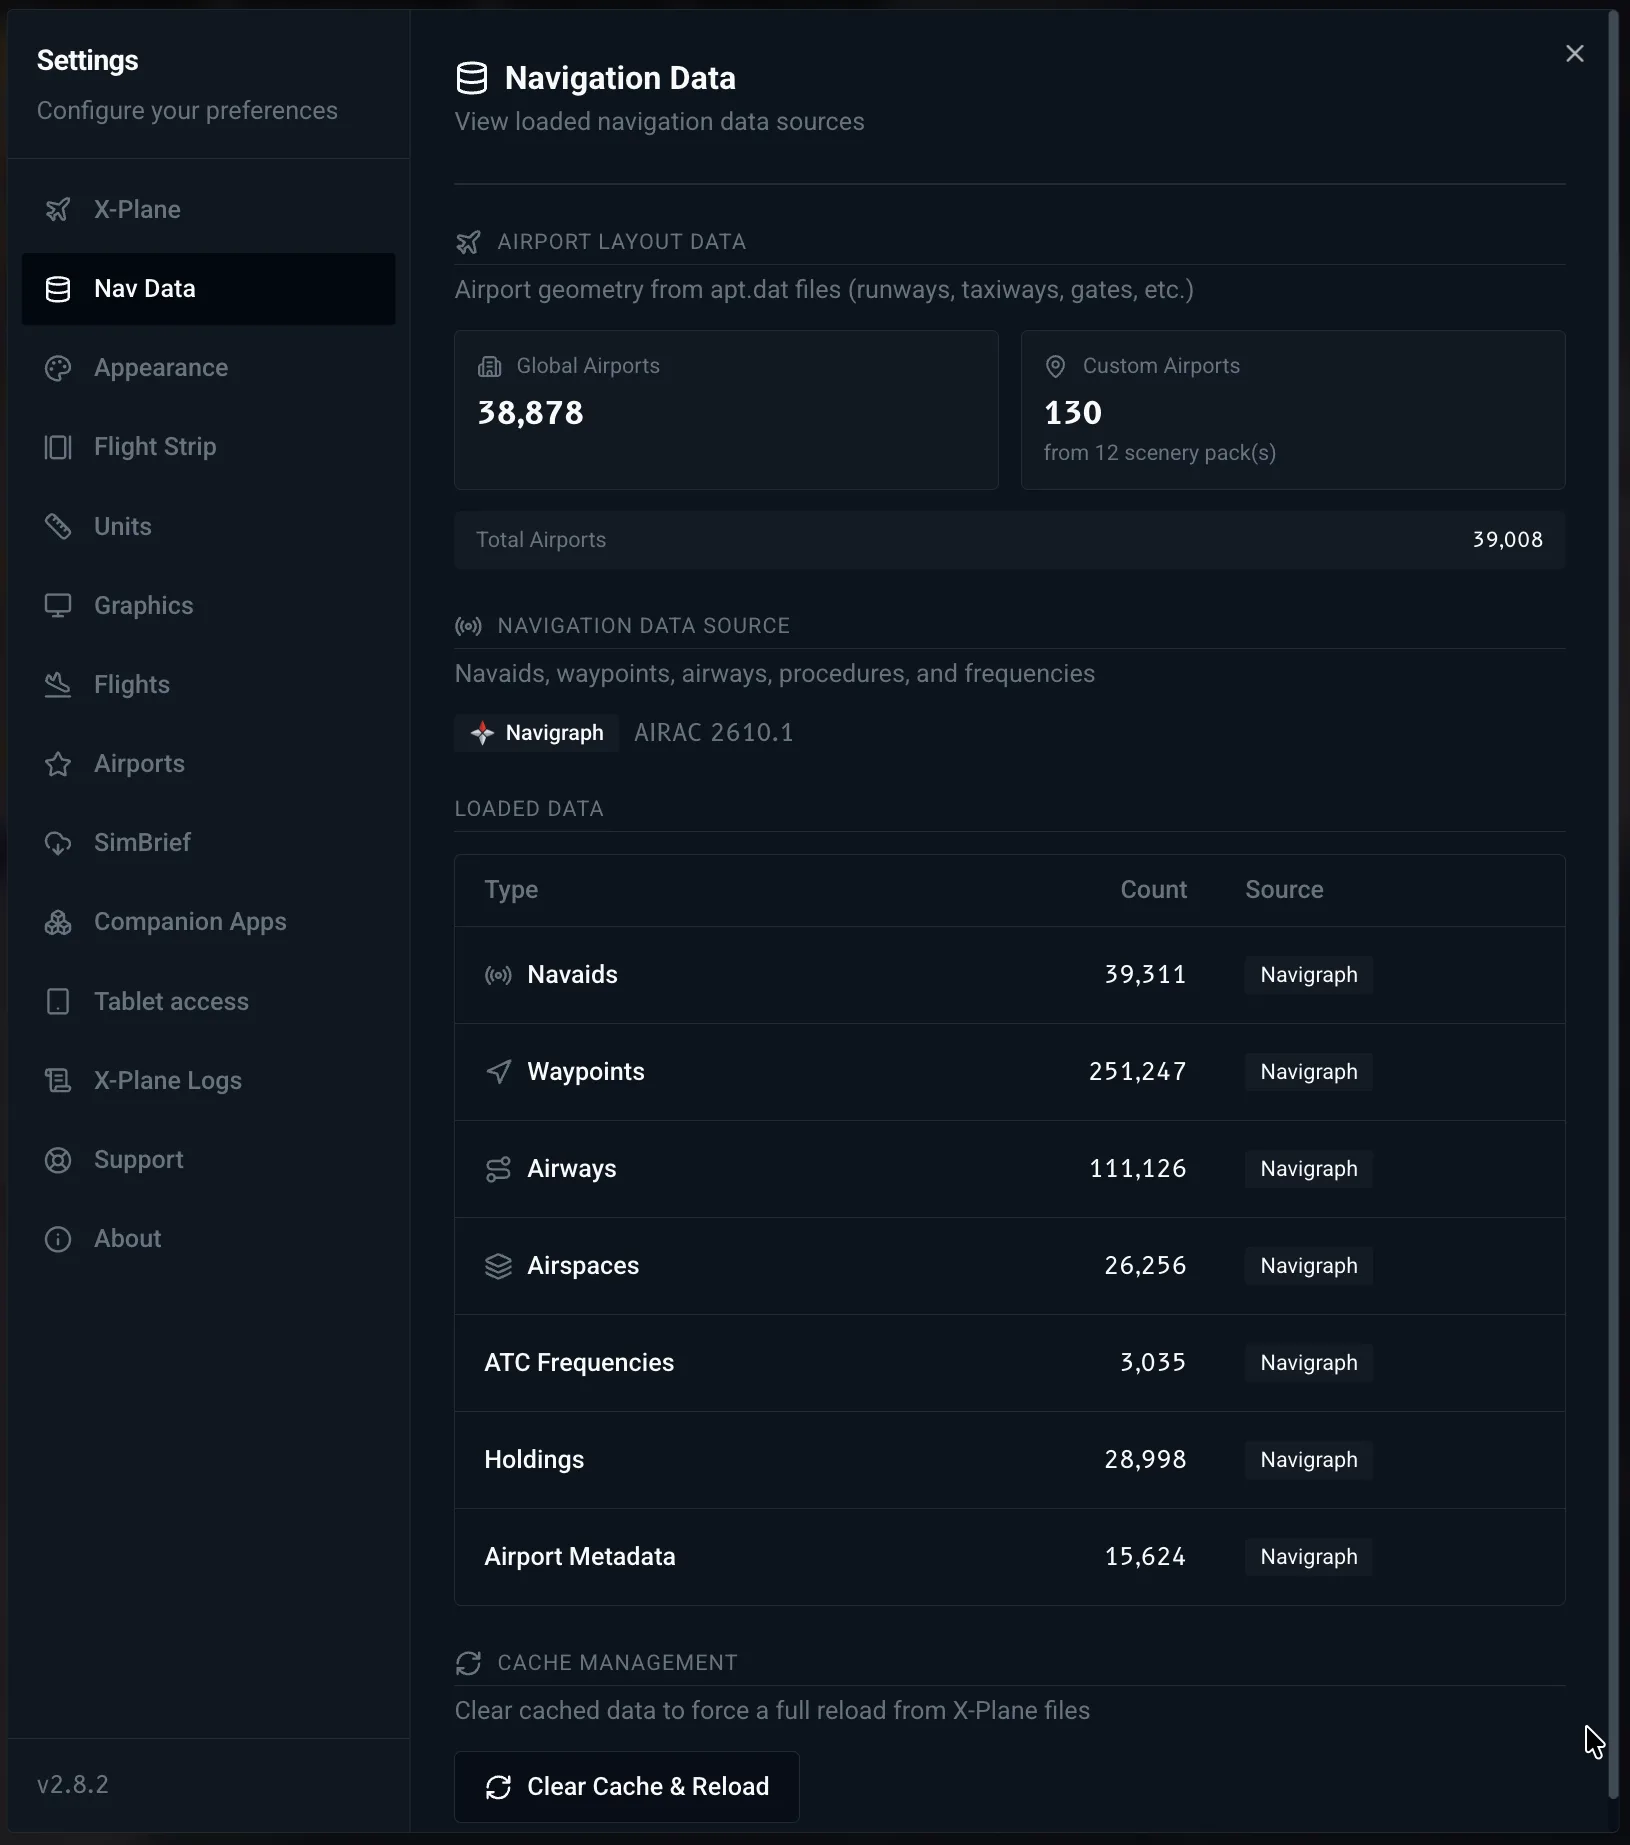This screenshot has height=1845, width=1630.
Task: Switch to Flight Strip settings
Action: [208, 447]
